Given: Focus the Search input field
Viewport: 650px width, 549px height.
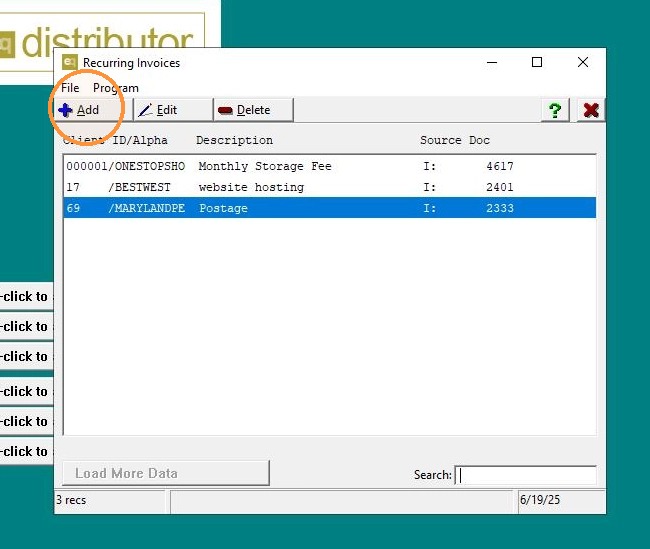Looking at the screenshot, I should tap(526, 475).
